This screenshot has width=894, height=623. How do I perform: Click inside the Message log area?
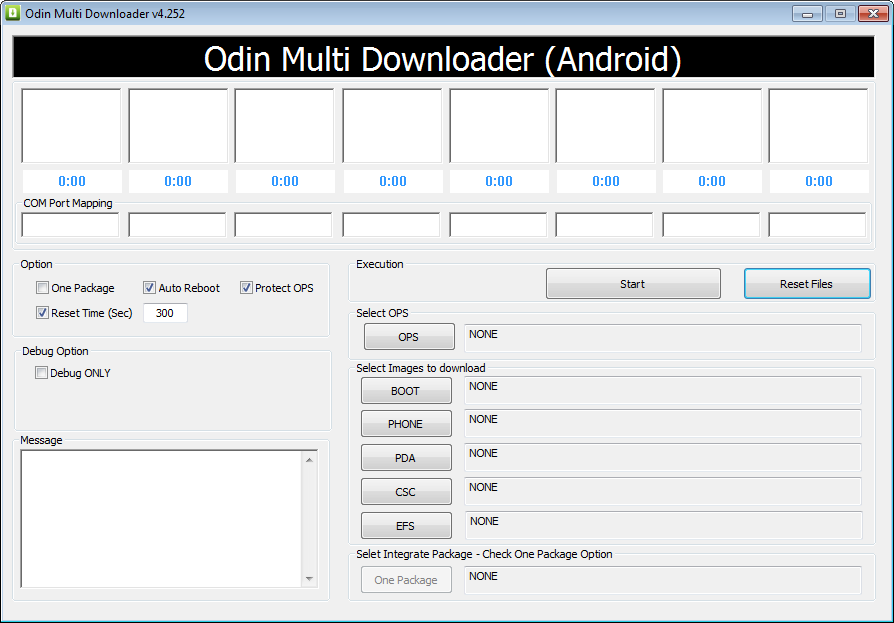(160, 518)
